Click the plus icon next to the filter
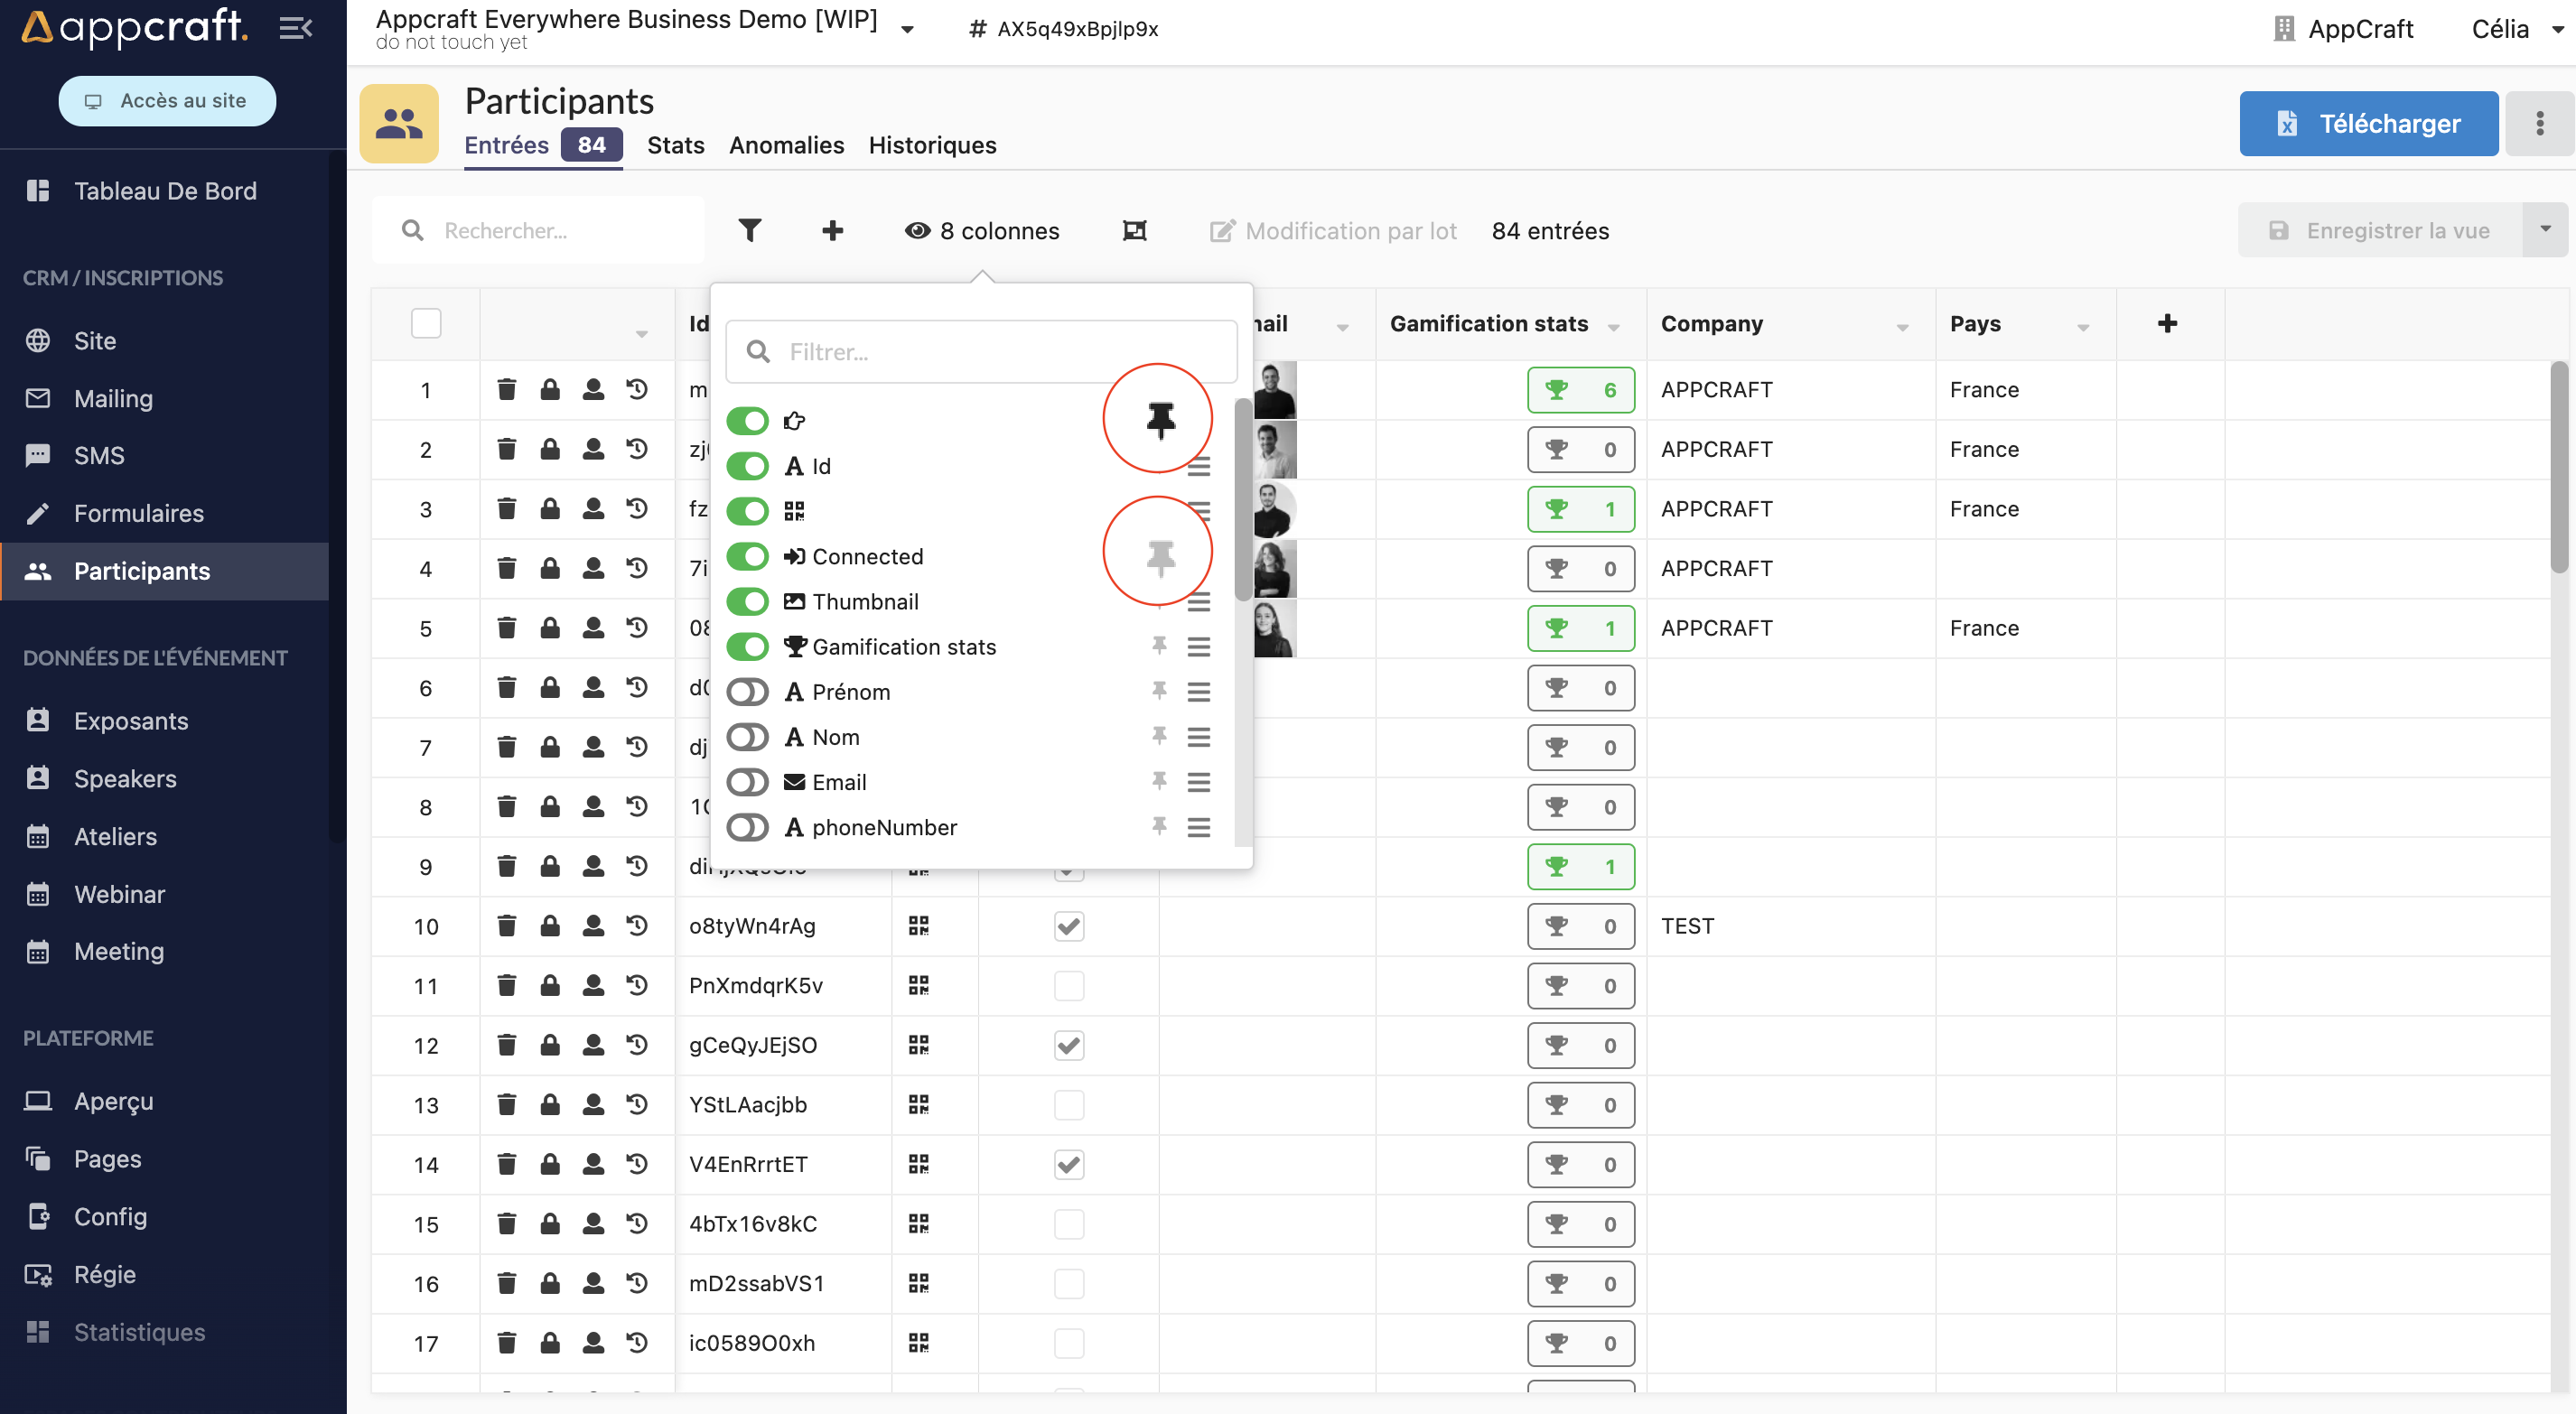 [x=832, y=230]
